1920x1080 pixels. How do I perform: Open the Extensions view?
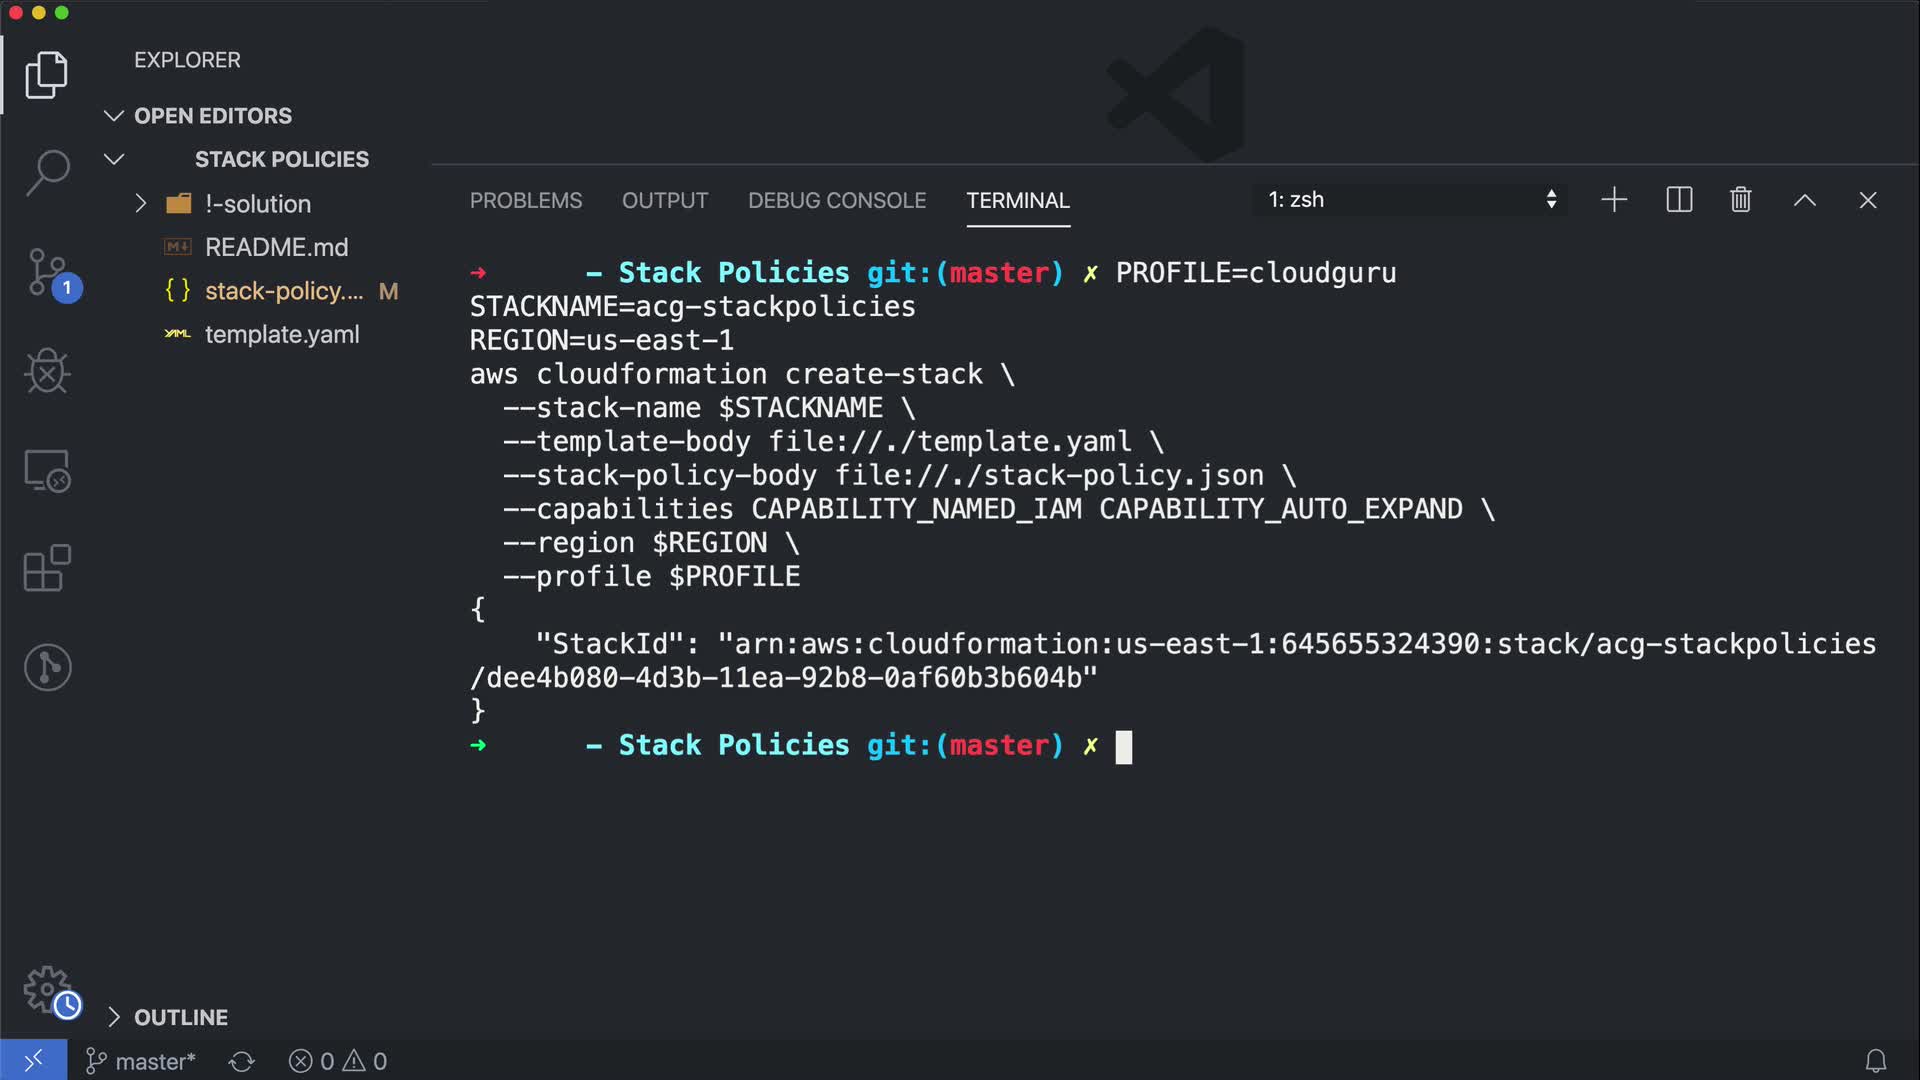tap(46, 569)
